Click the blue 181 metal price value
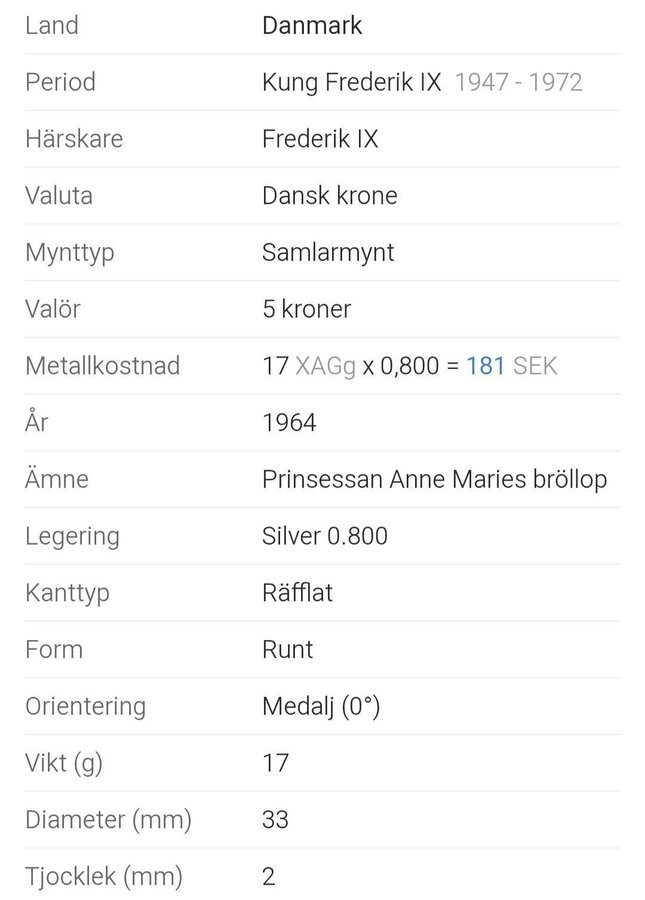This screenshot has height=900, width=645. pos(485,366)
